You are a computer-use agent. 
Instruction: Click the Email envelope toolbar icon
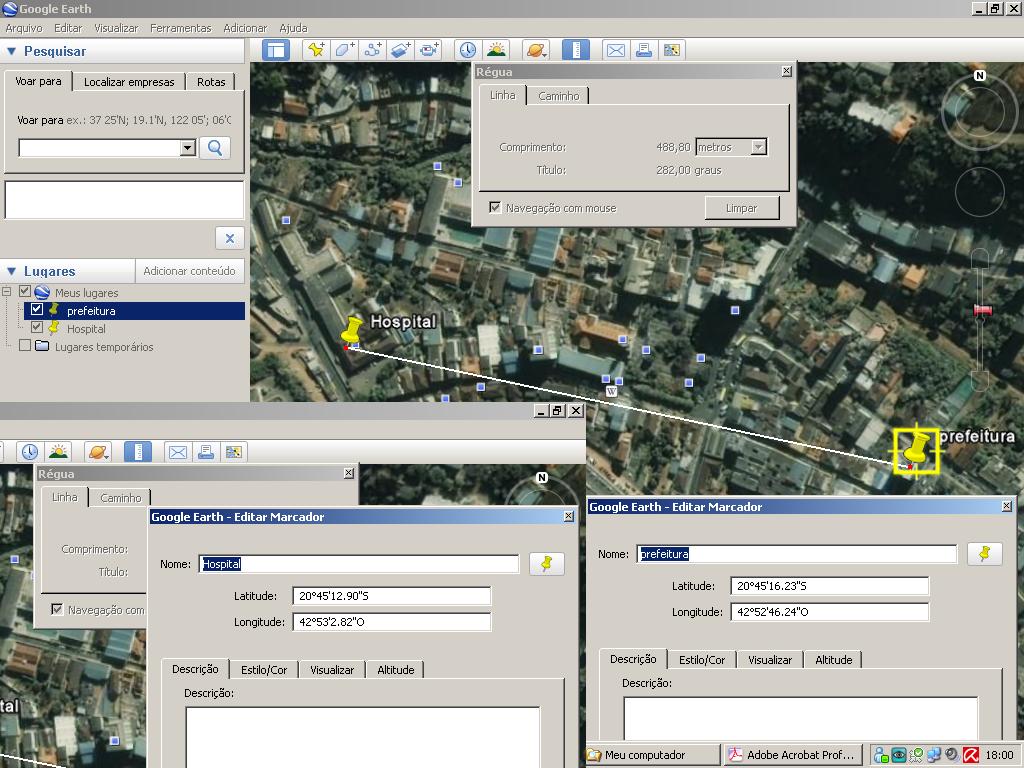(616, 50)
